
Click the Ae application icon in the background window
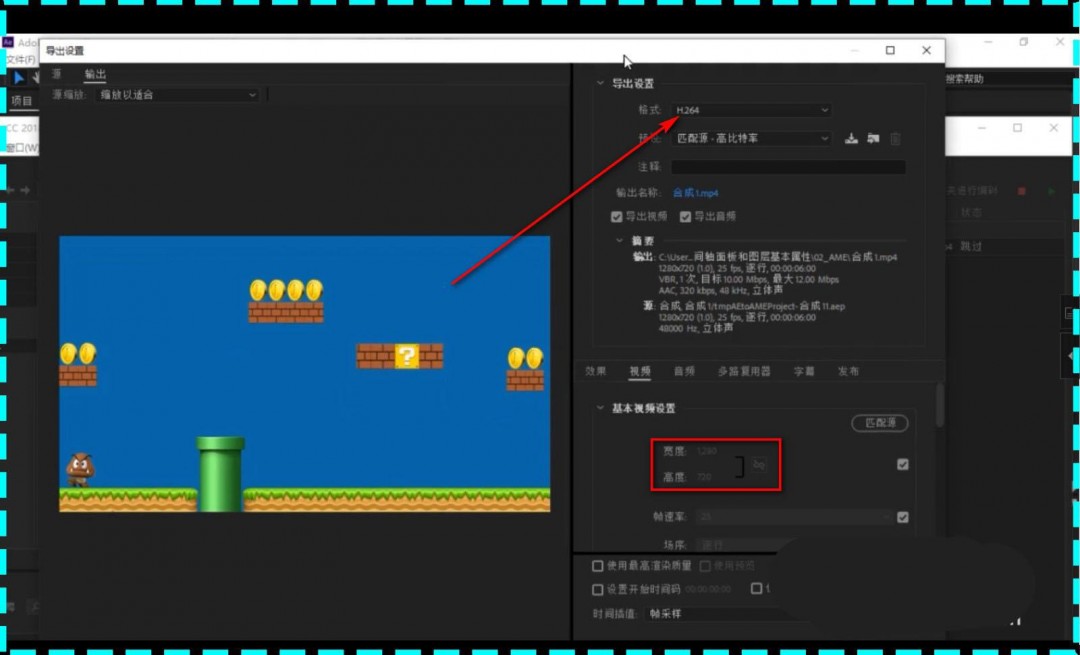7,42
